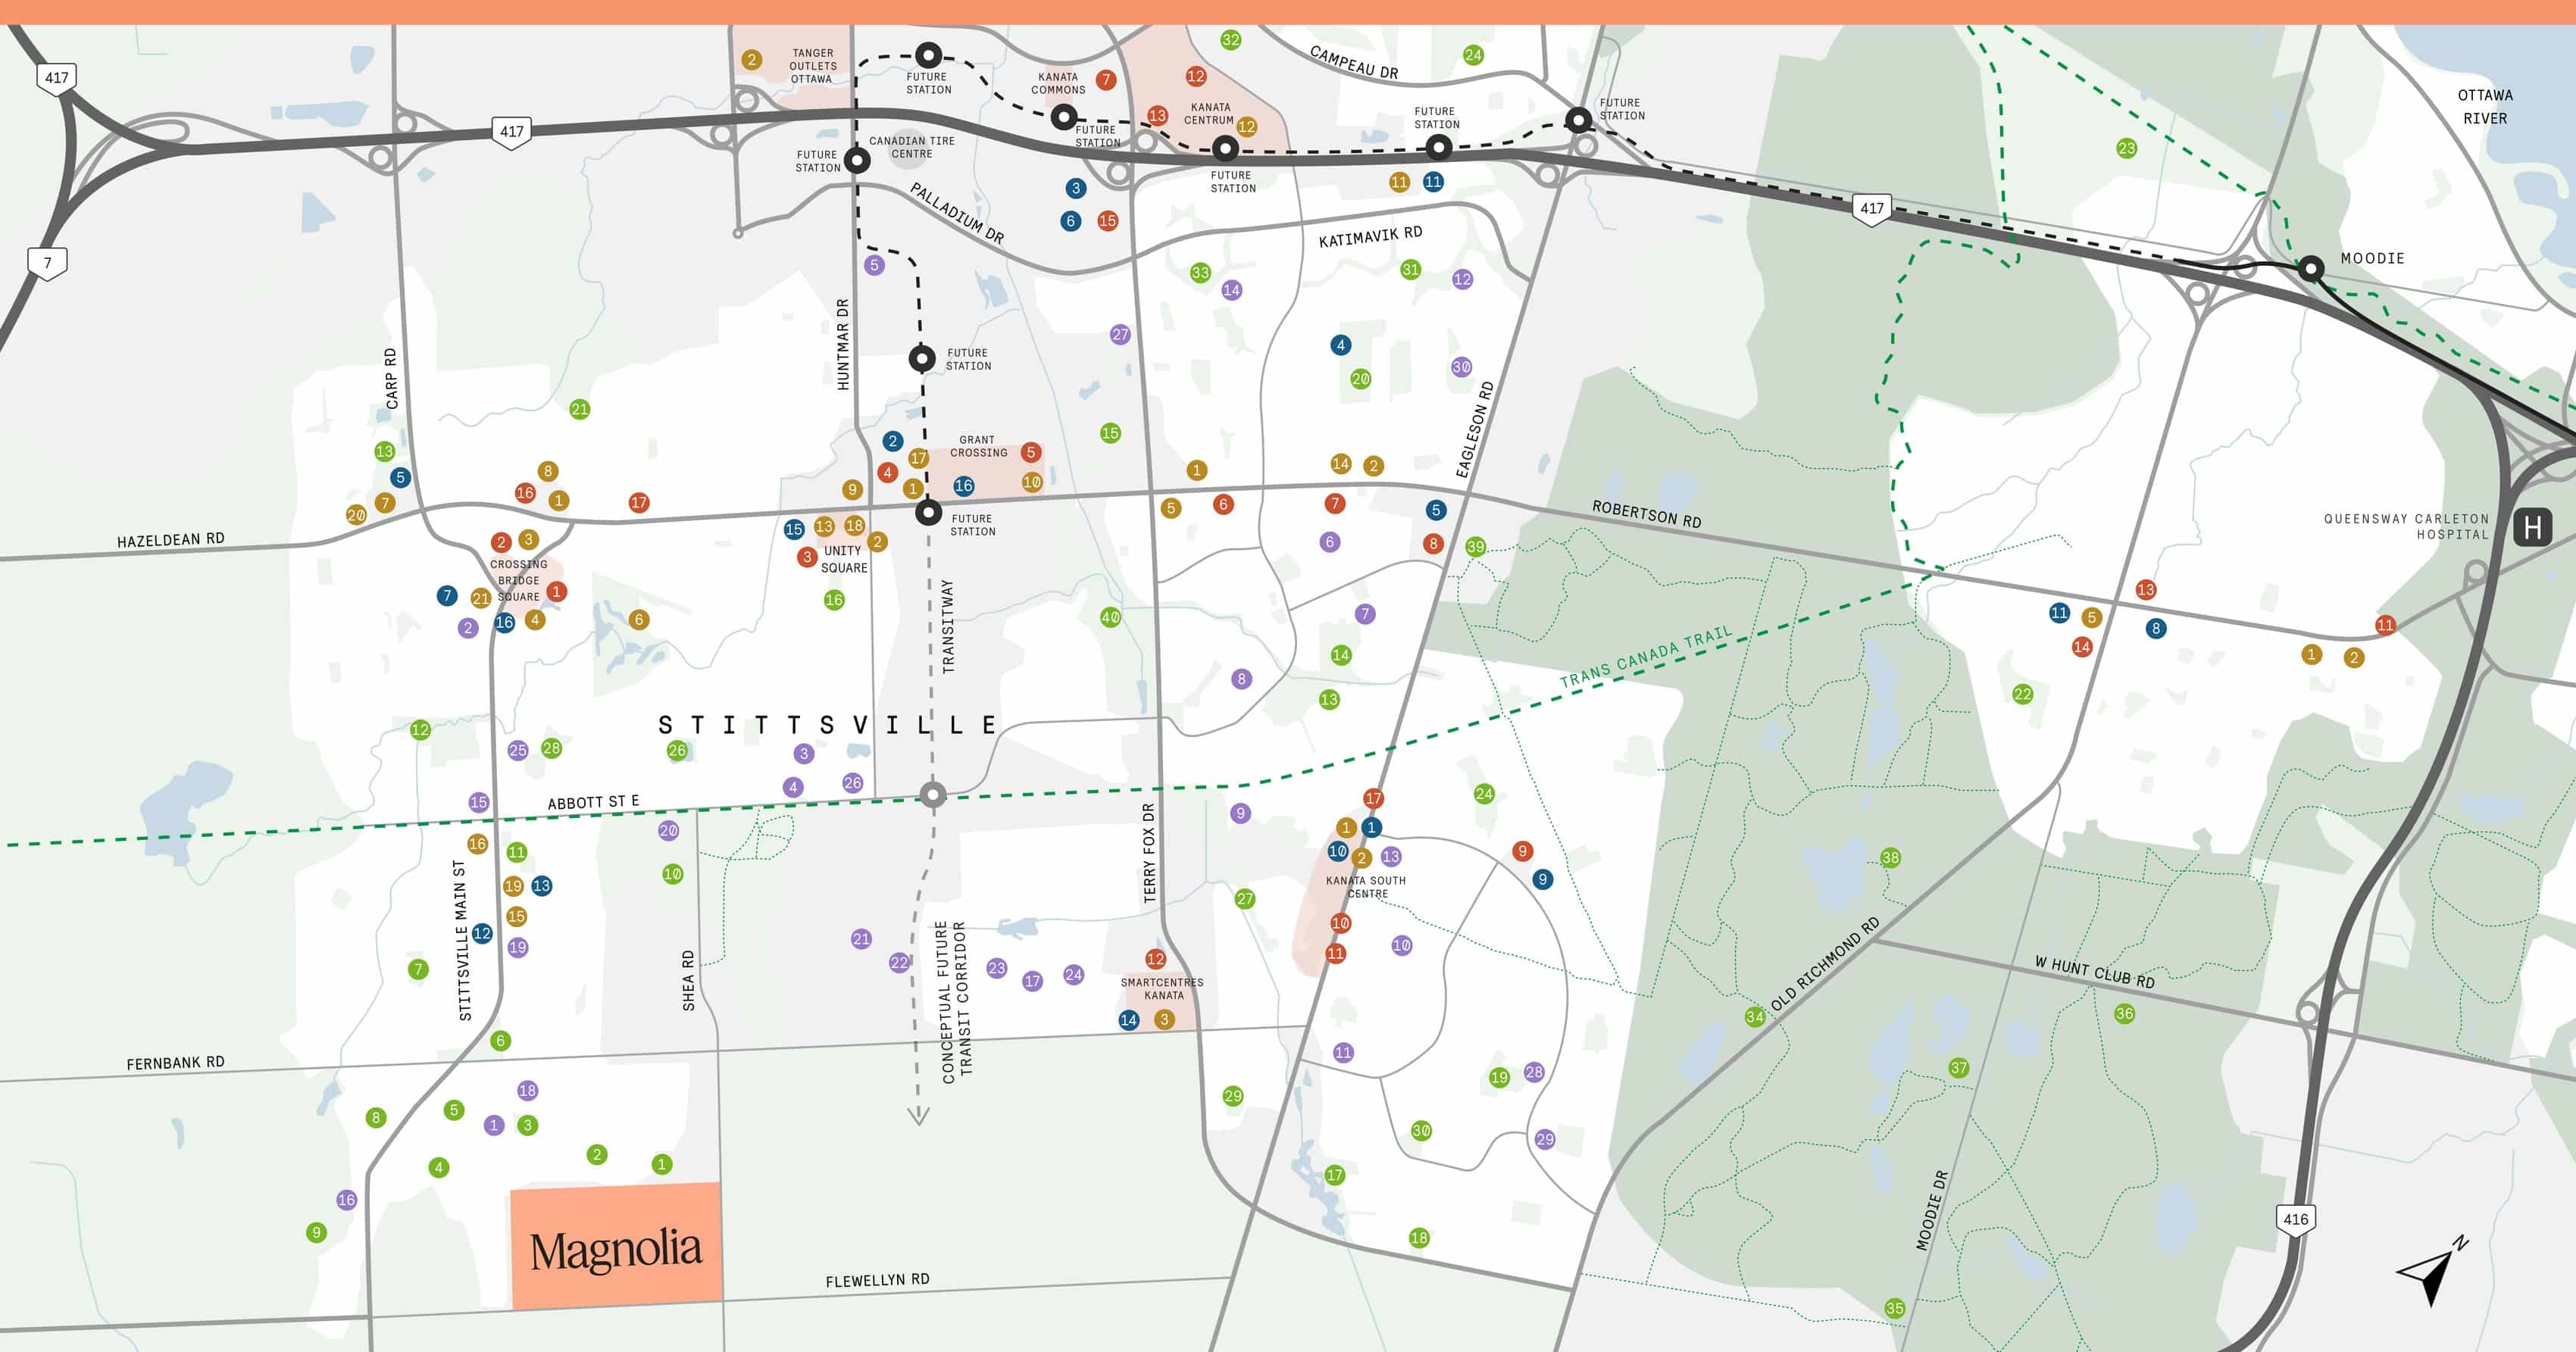Click the STITTSVILLE area label
This screenshot has width=2576, height=1352.
point(827,725)
